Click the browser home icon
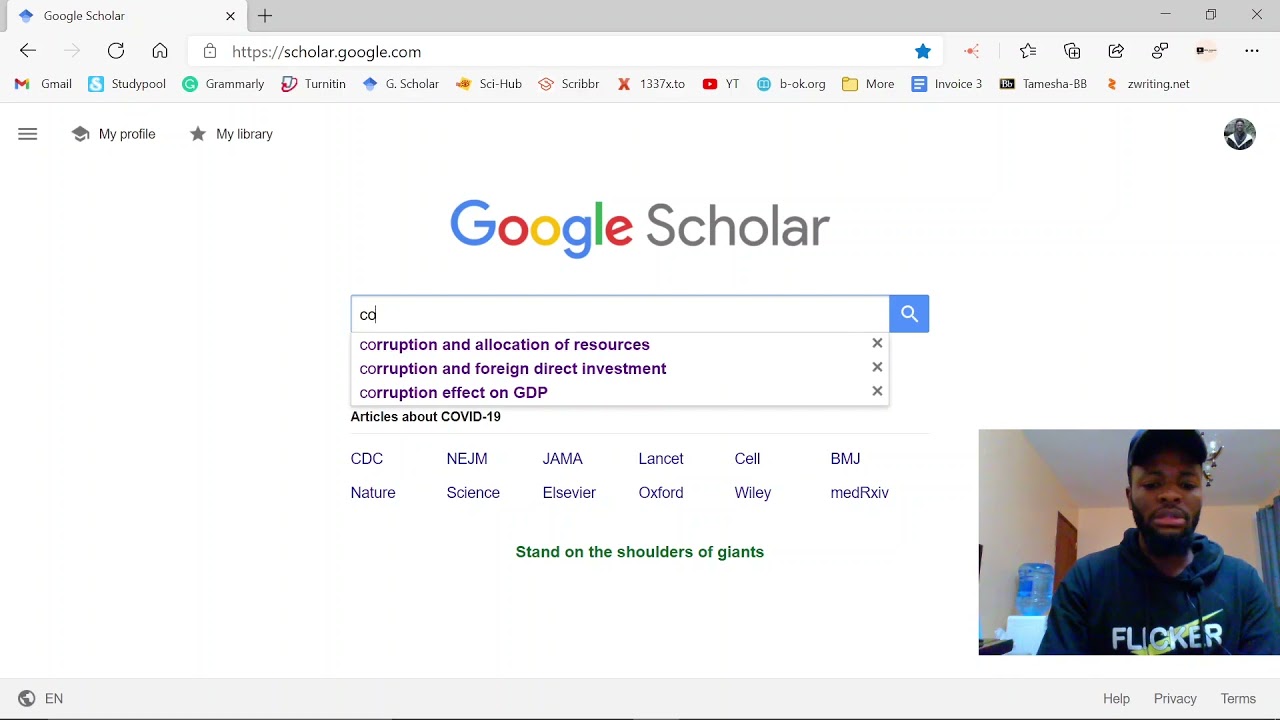The width and height of the screenshot is (1280, 720). tap(160, 51)
